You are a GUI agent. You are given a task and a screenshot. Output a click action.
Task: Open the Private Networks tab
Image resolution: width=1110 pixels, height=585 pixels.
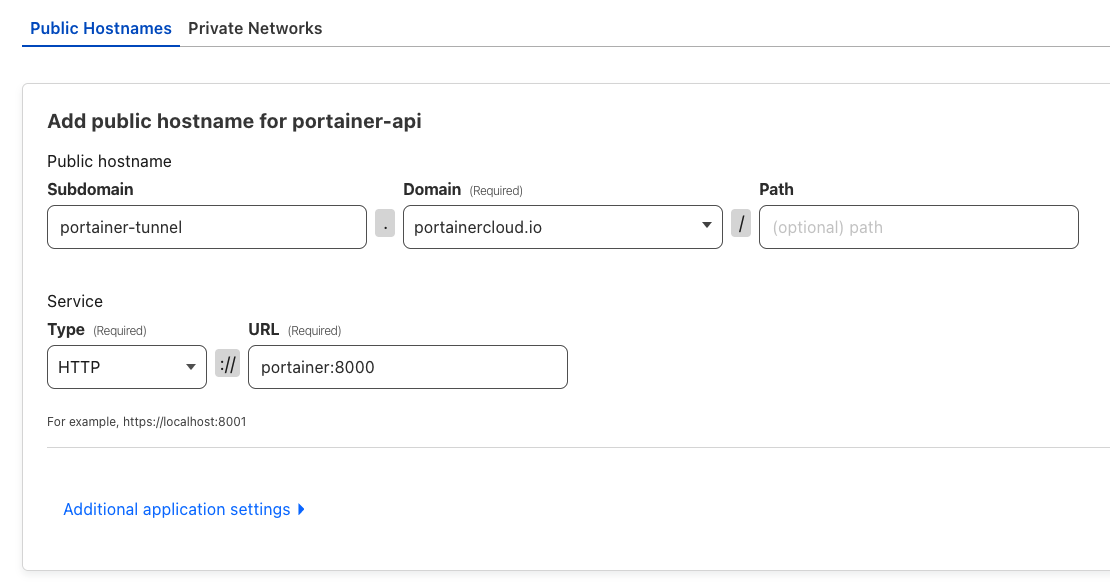tap(255, 28)
